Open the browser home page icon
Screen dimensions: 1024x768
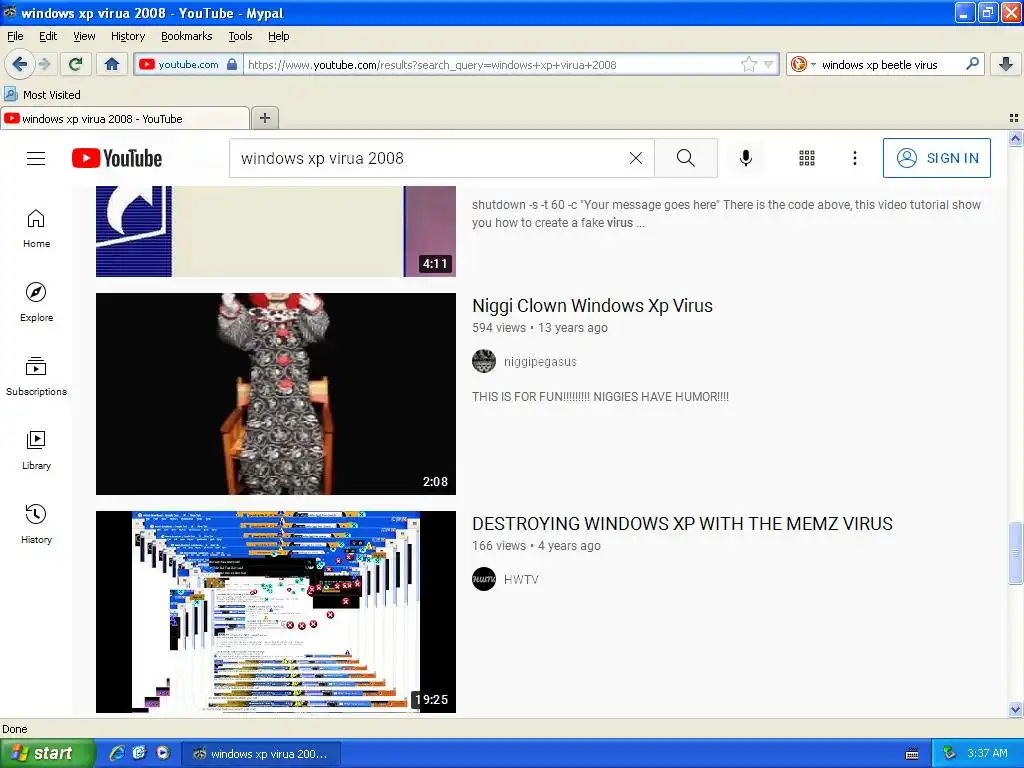pyautogui.click(x=112, y=64)
